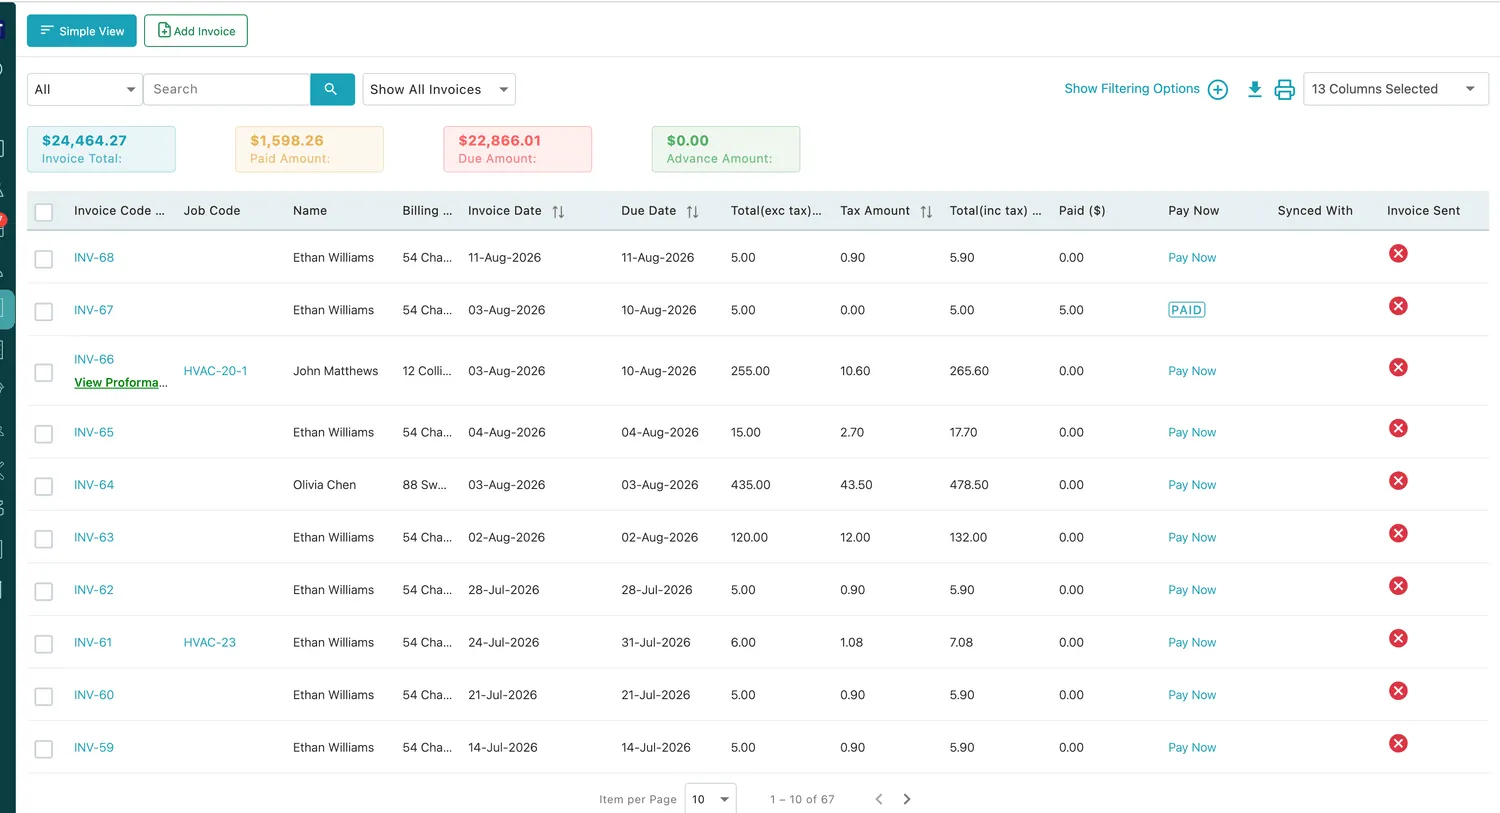Click red not-sent icon for INV-59
The image size is (1500, 813).
[1398, 744]
